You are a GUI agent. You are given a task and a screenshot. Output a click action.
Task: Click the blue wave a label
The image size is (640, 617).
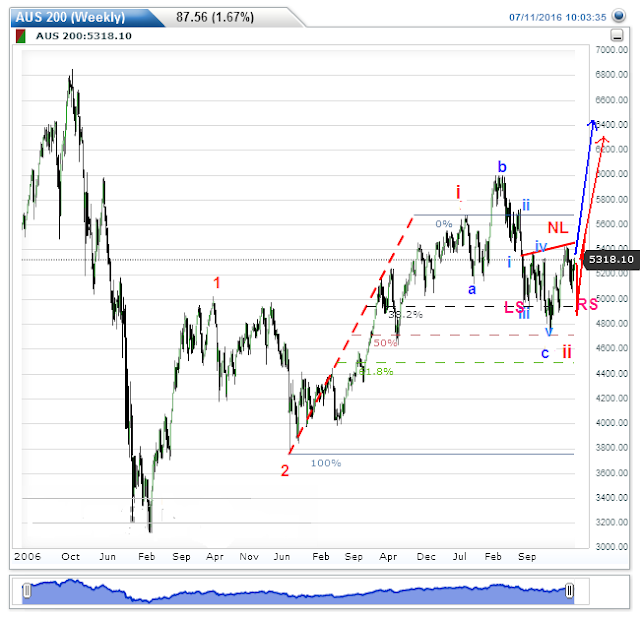click(472, 290)
